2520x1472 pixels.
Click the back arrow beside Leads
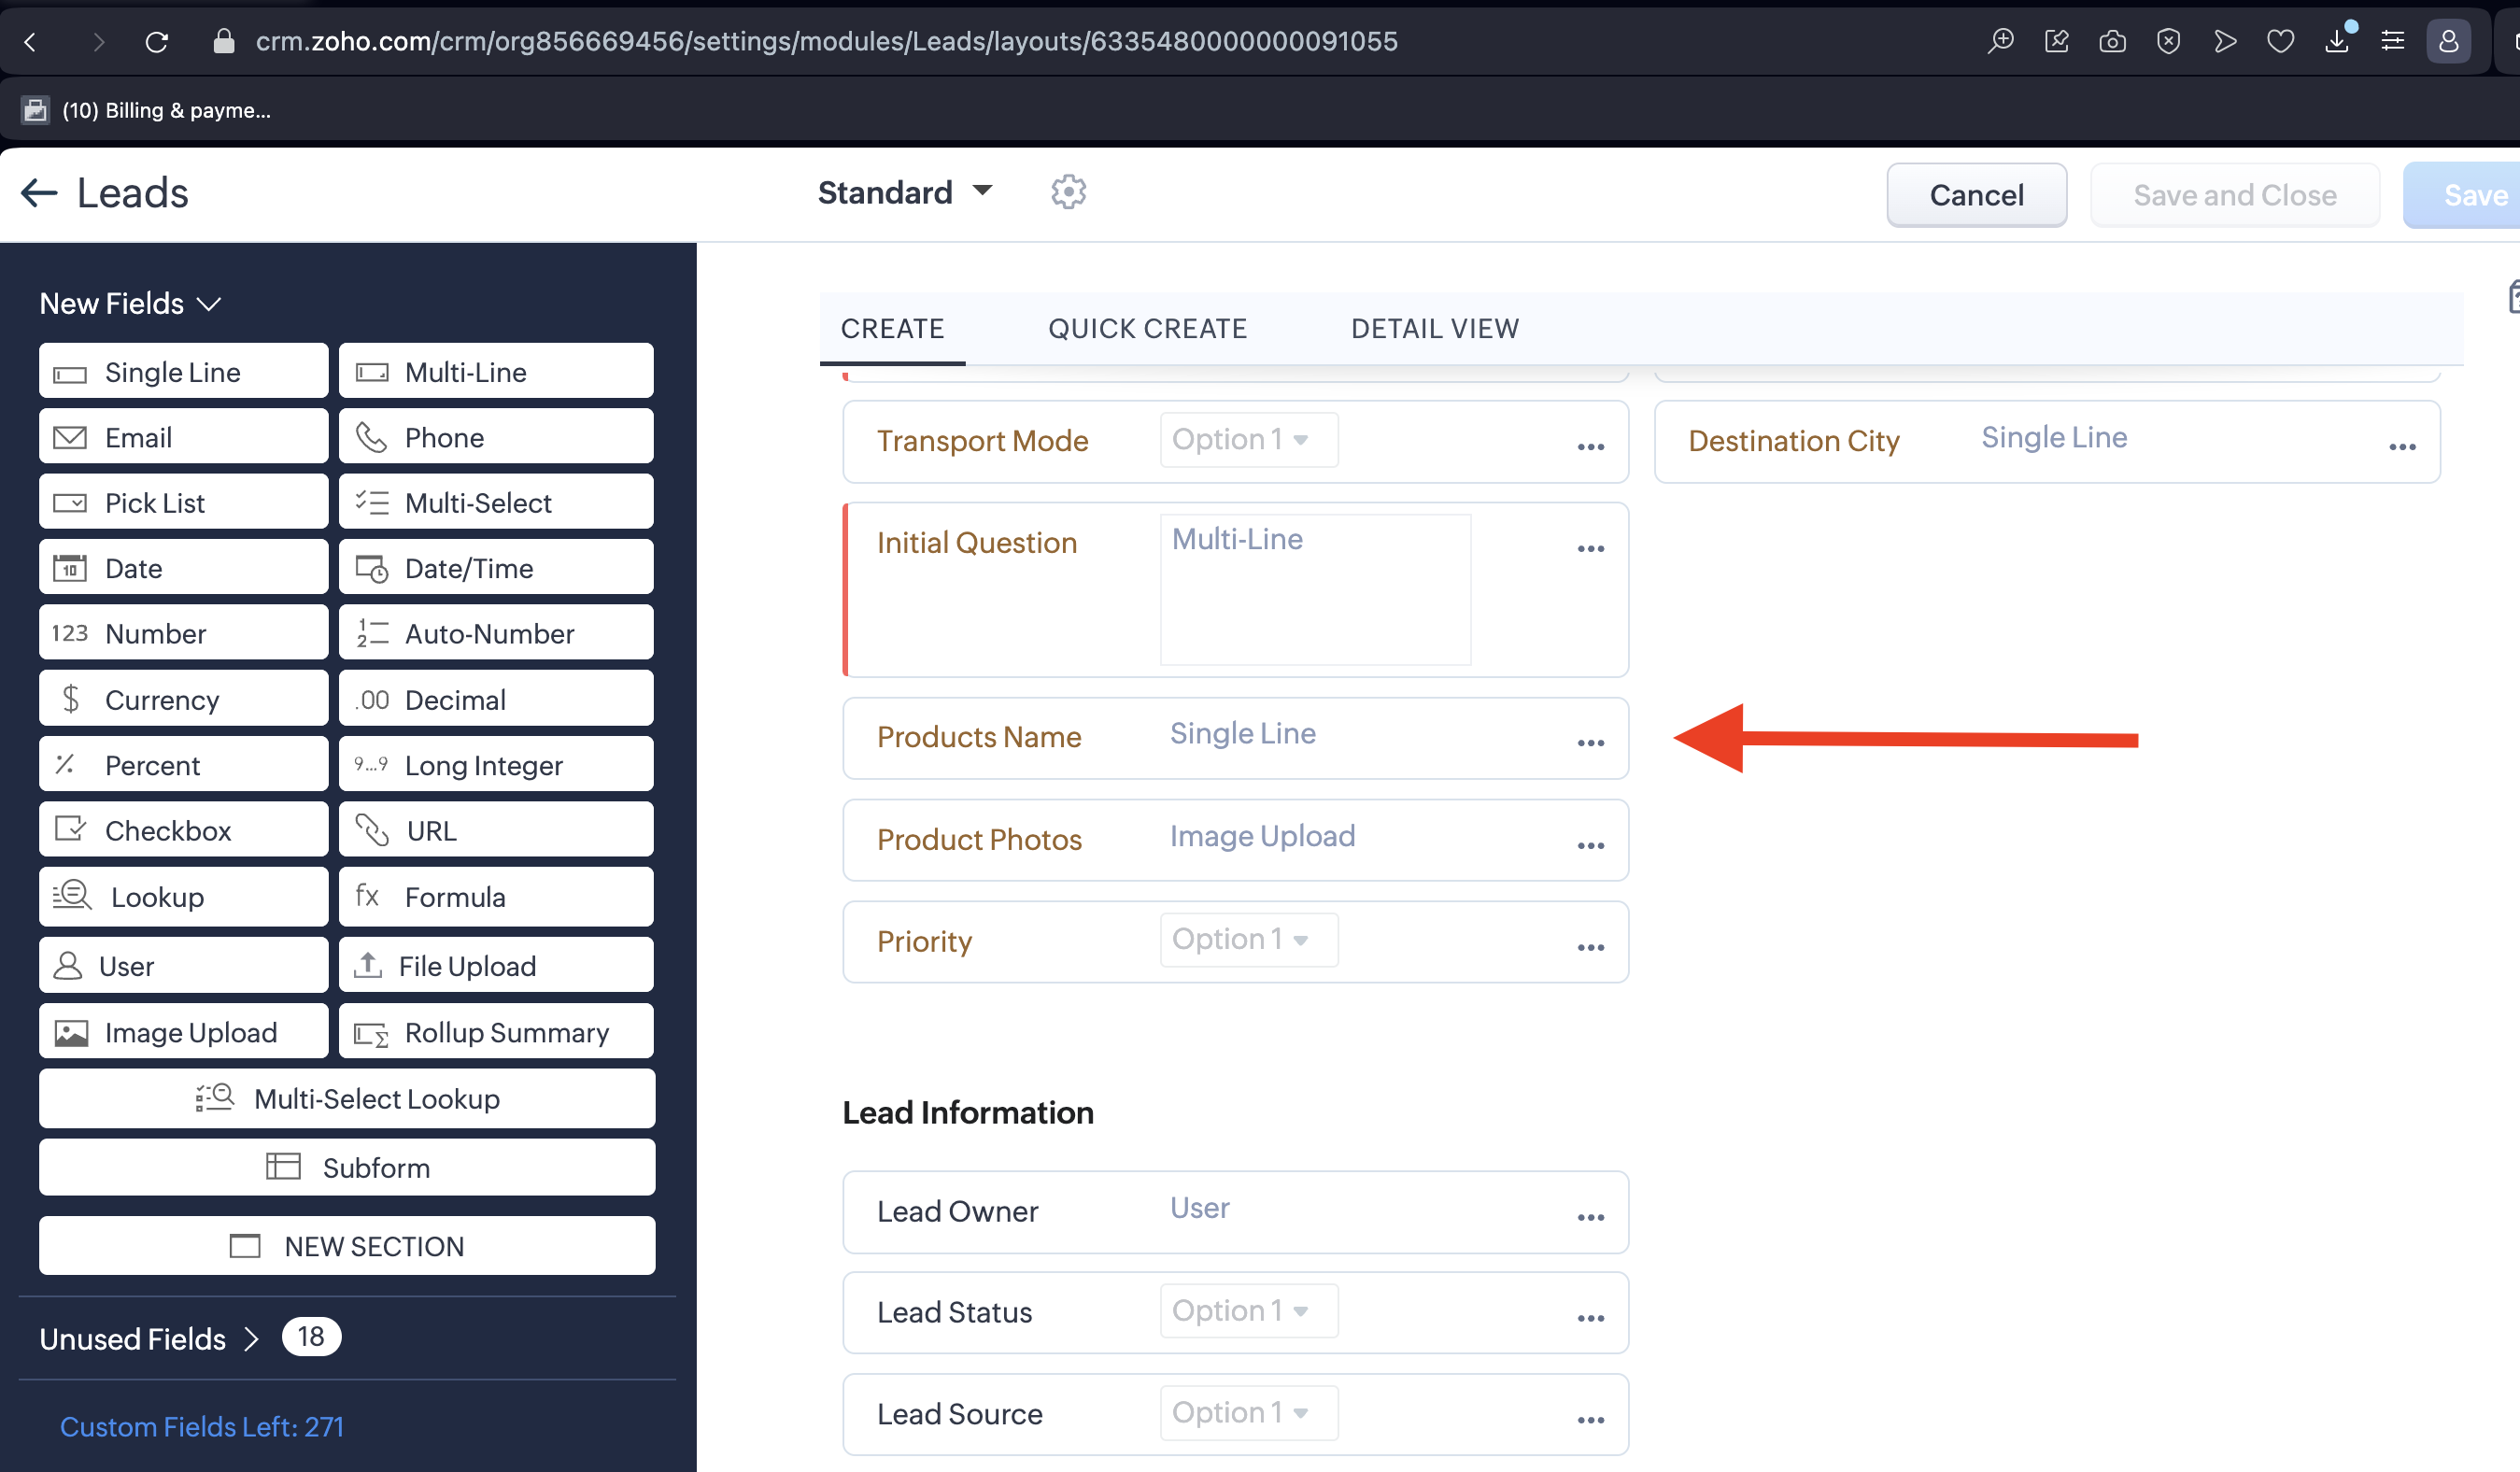(40, 192)
